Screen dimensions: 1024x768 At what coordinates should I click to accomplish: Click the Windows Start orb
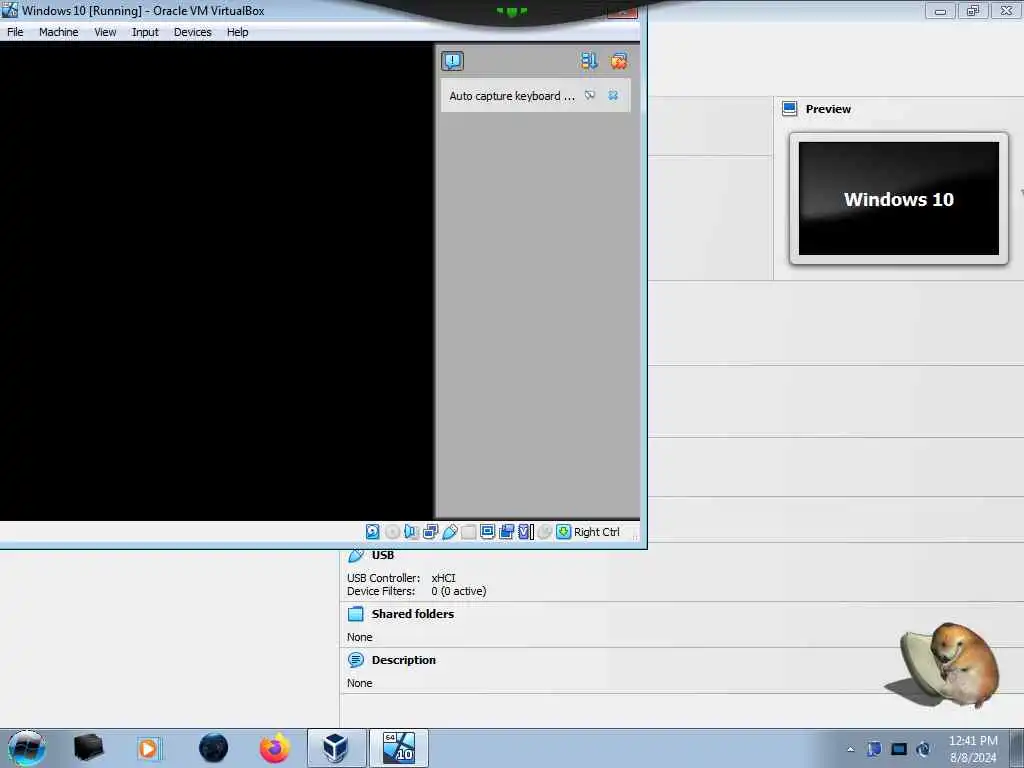tap(27, 748)
